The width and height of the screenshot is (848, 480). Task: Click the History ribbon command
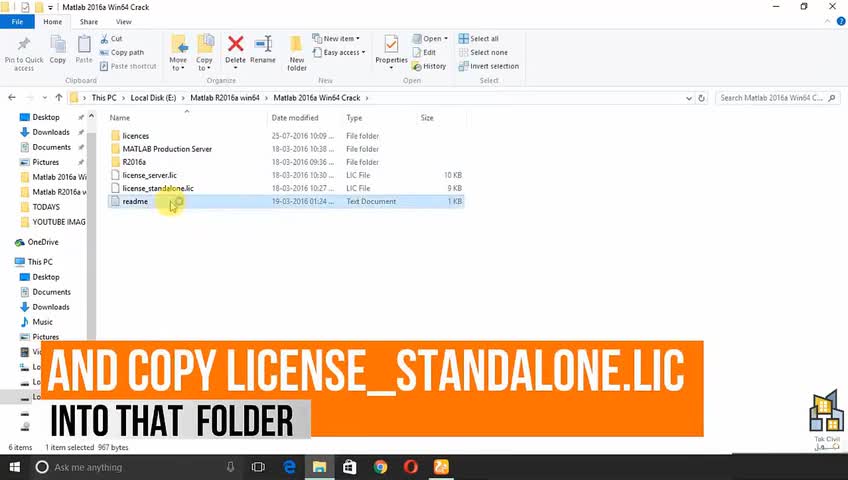pos(429,66)
